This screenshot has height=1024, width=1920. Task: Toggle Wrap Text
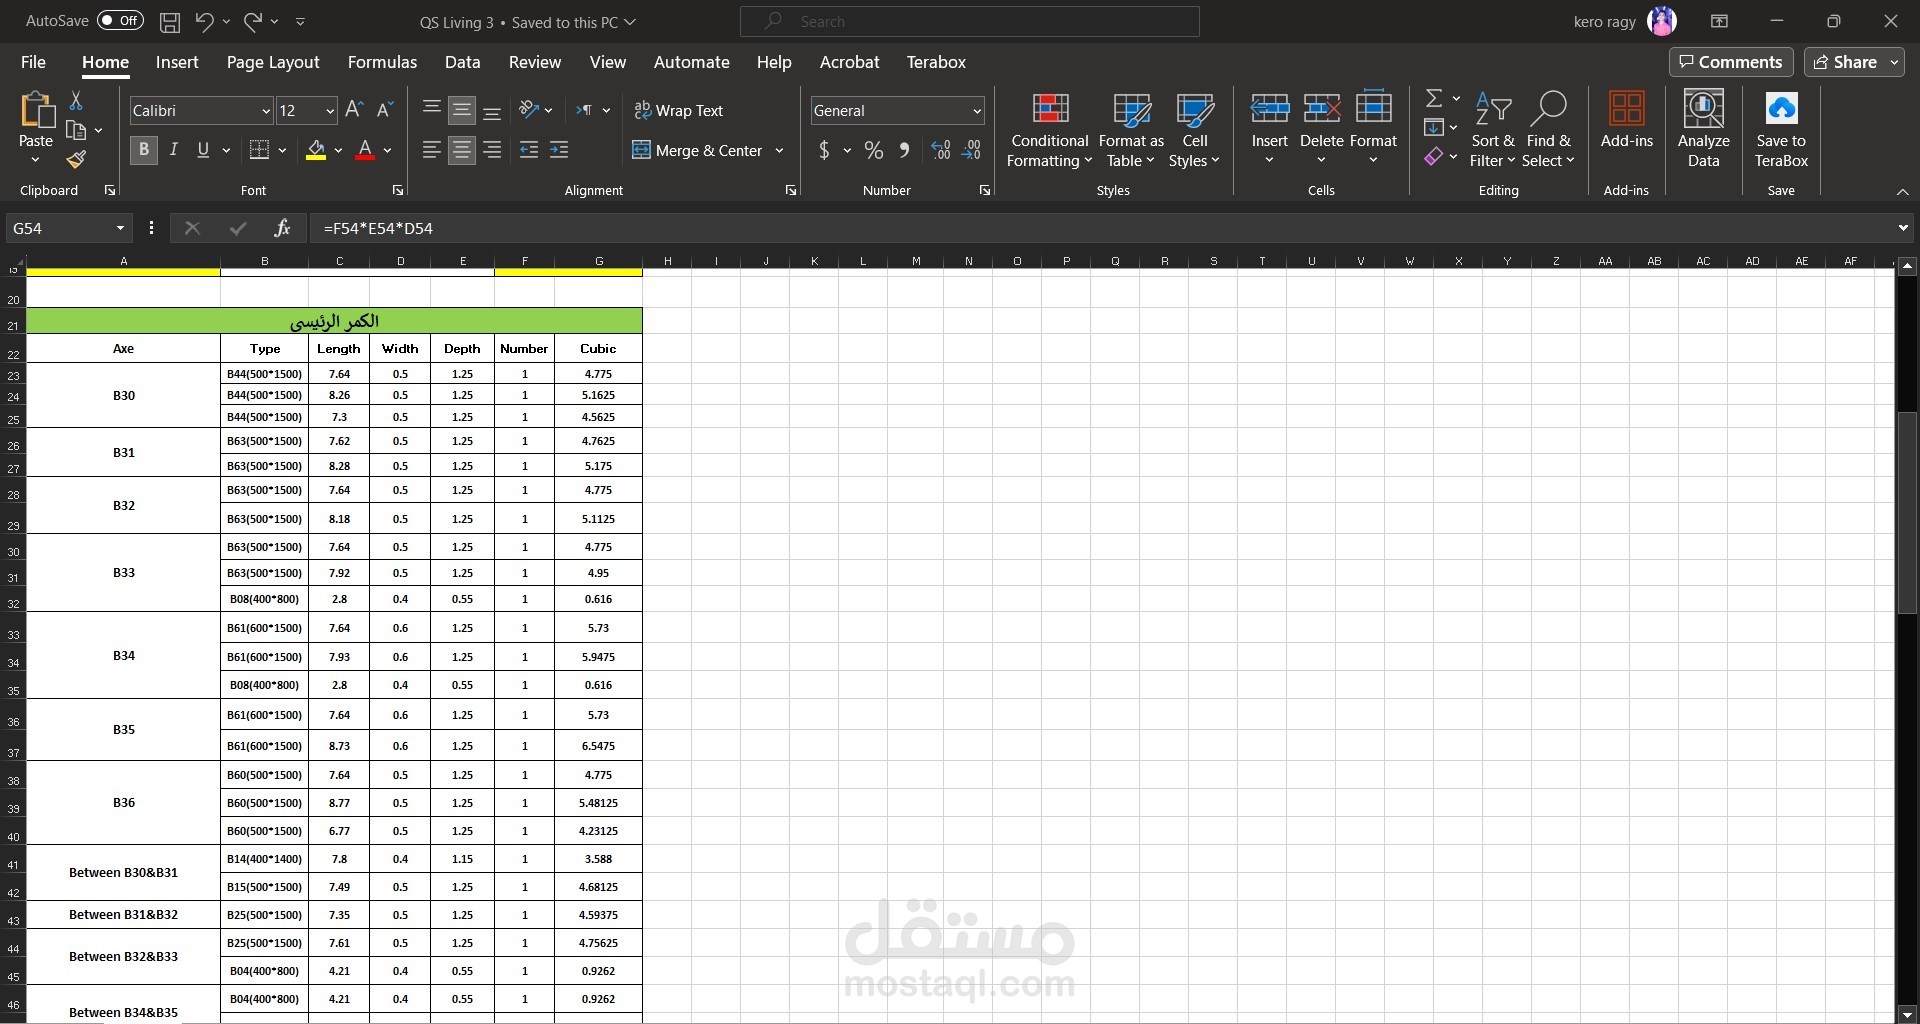pos(679,110)
